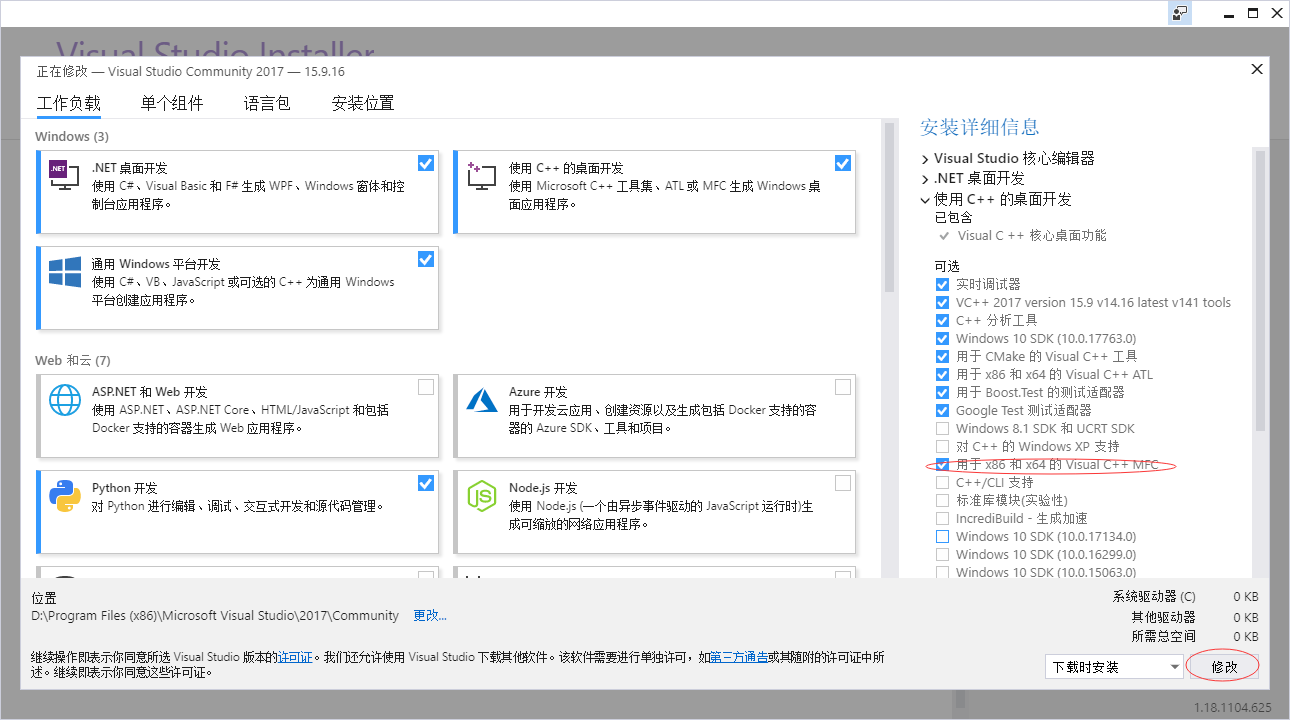Close the modify dialog with the X
Image resolution: width=1290 pixels, height=720 pixels.
point(1257,69)
